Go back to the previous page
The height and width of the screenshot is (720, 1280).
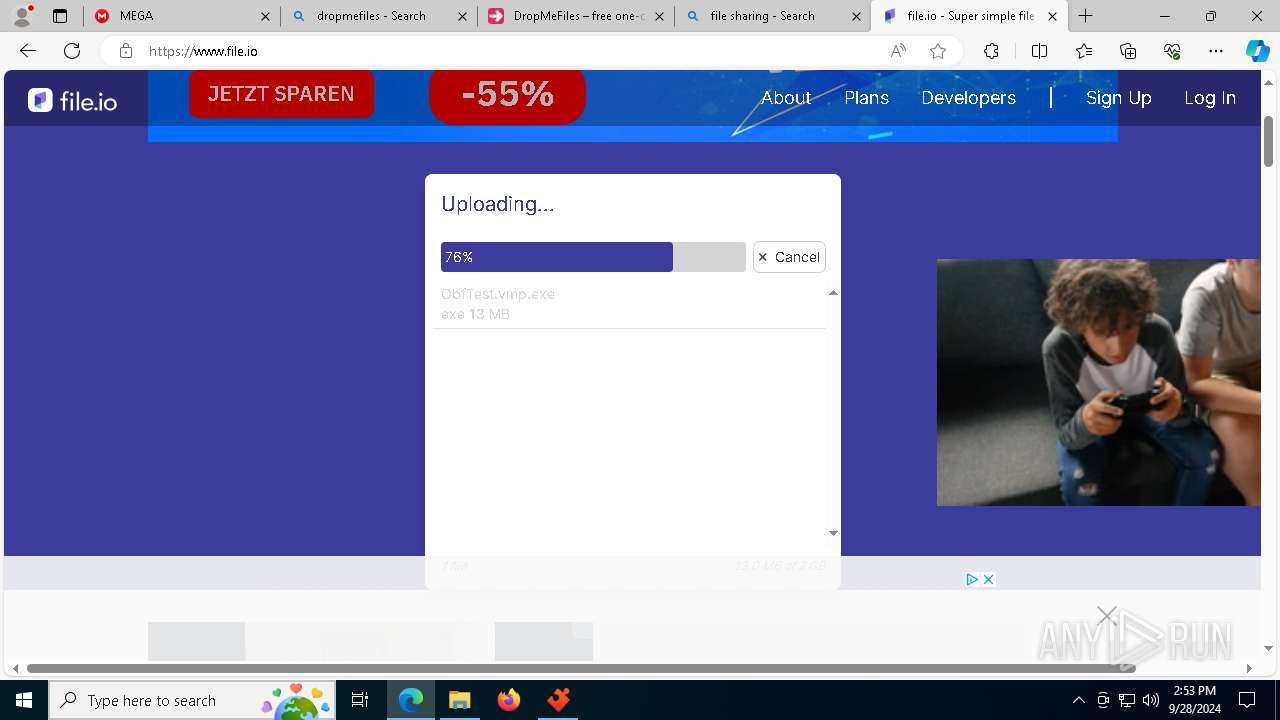(28, 51)
